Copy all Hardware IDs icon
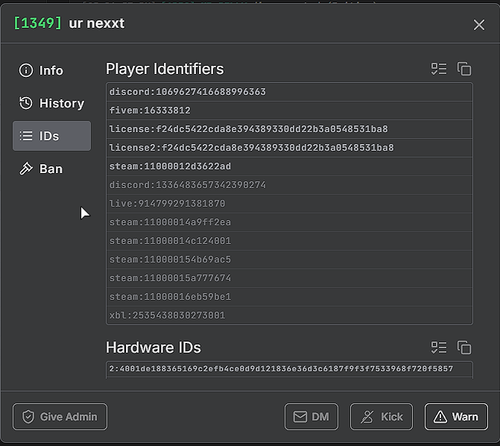This screenshot has width=500, height=446. point(464,348)
